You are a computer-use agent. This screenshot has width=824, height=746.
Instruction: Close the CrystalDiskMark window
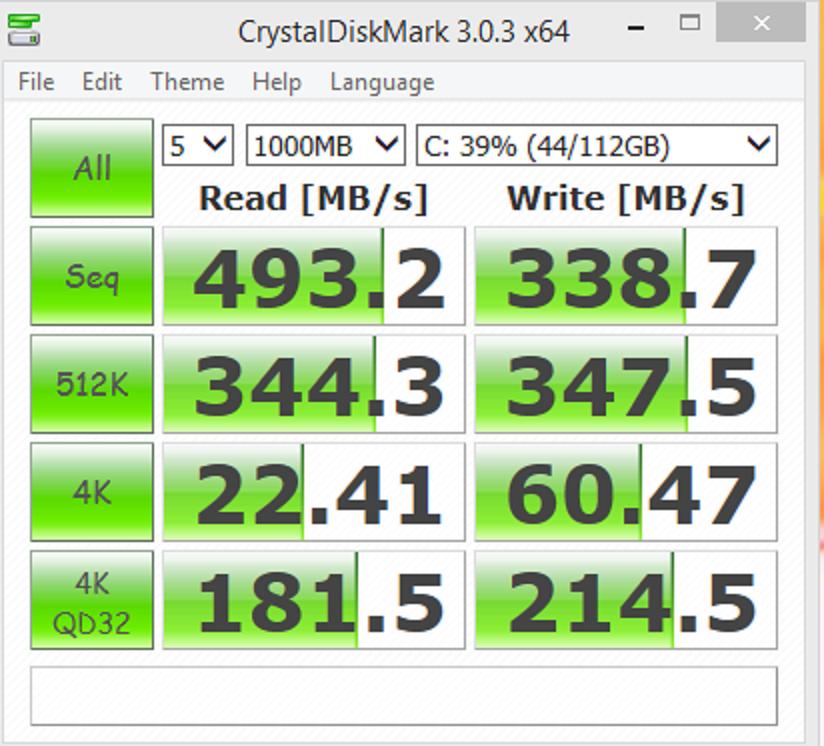pyautogui.click(x=761, y=23)
